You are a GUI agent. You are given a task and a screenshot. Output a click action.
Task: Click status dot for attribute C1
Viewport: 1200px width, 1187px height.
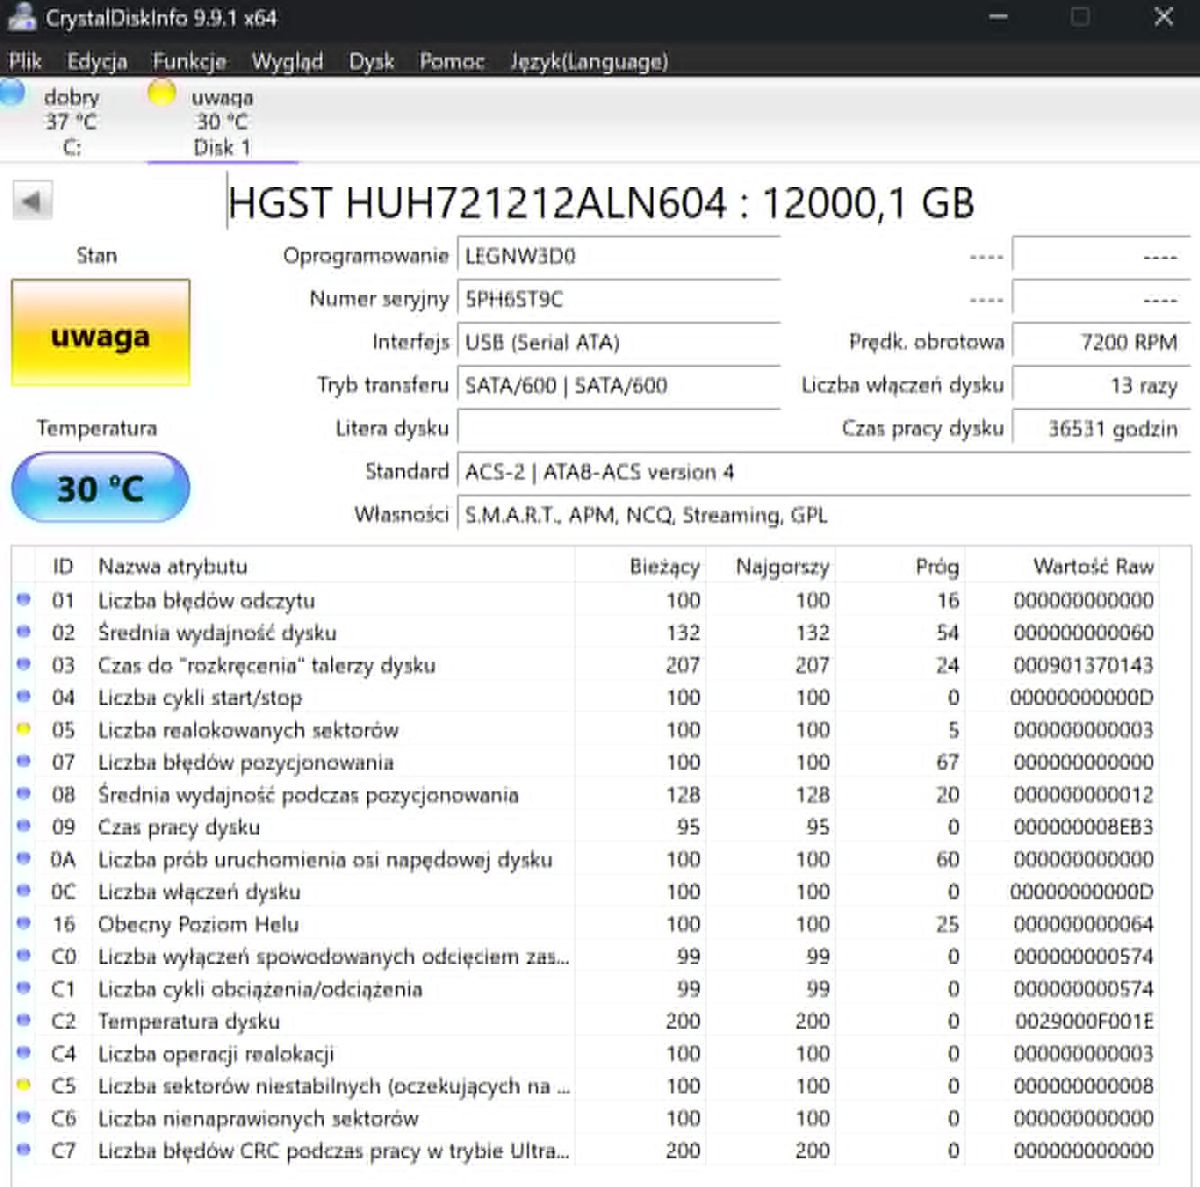(x=23, y=988)
